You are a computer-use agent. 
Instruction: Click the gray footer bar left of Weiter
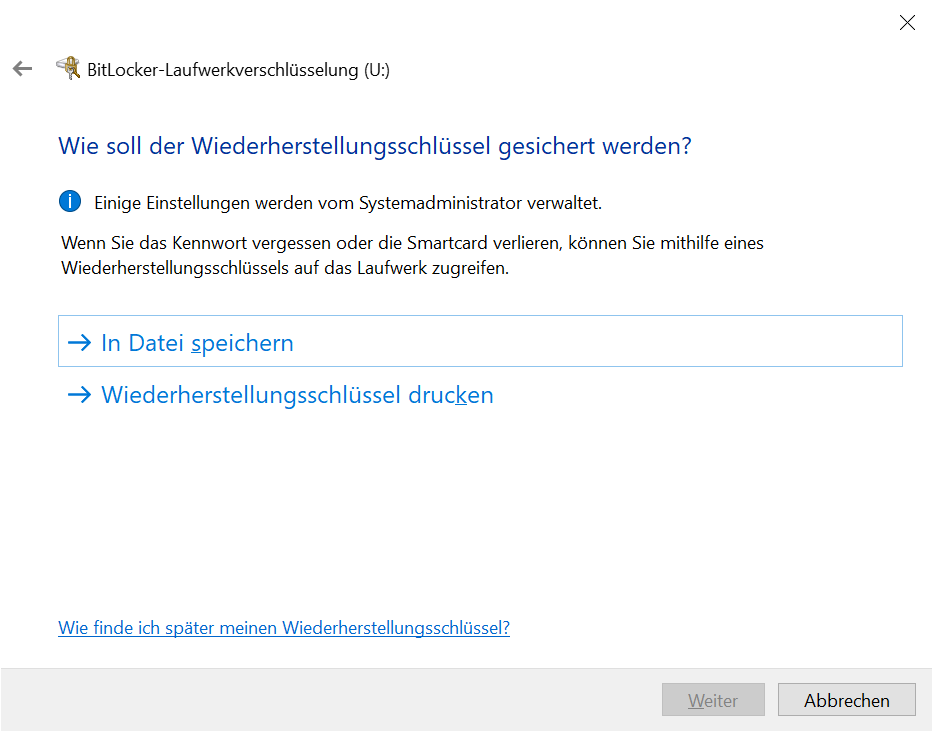click(x=330, y=700)
